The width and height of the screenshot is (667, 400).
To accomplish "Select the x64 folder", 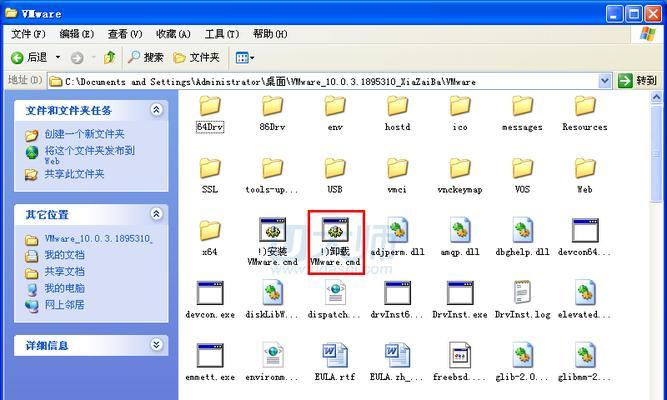I will pyautogui.click(x=210, y=238).
